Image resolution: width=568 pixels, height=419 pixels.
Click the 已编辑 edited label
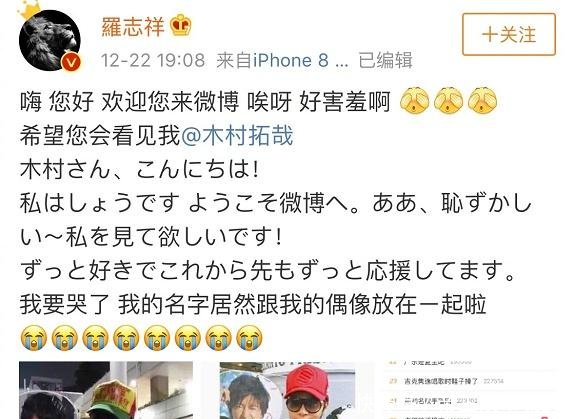[x=385, y=60]
